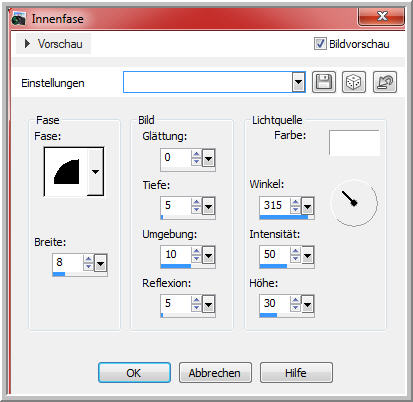This screenshot has width=413, height=402.
Task: Toggle the Bildvorschau checkbox
Action: pyautogui.click(x=320, y=44)
